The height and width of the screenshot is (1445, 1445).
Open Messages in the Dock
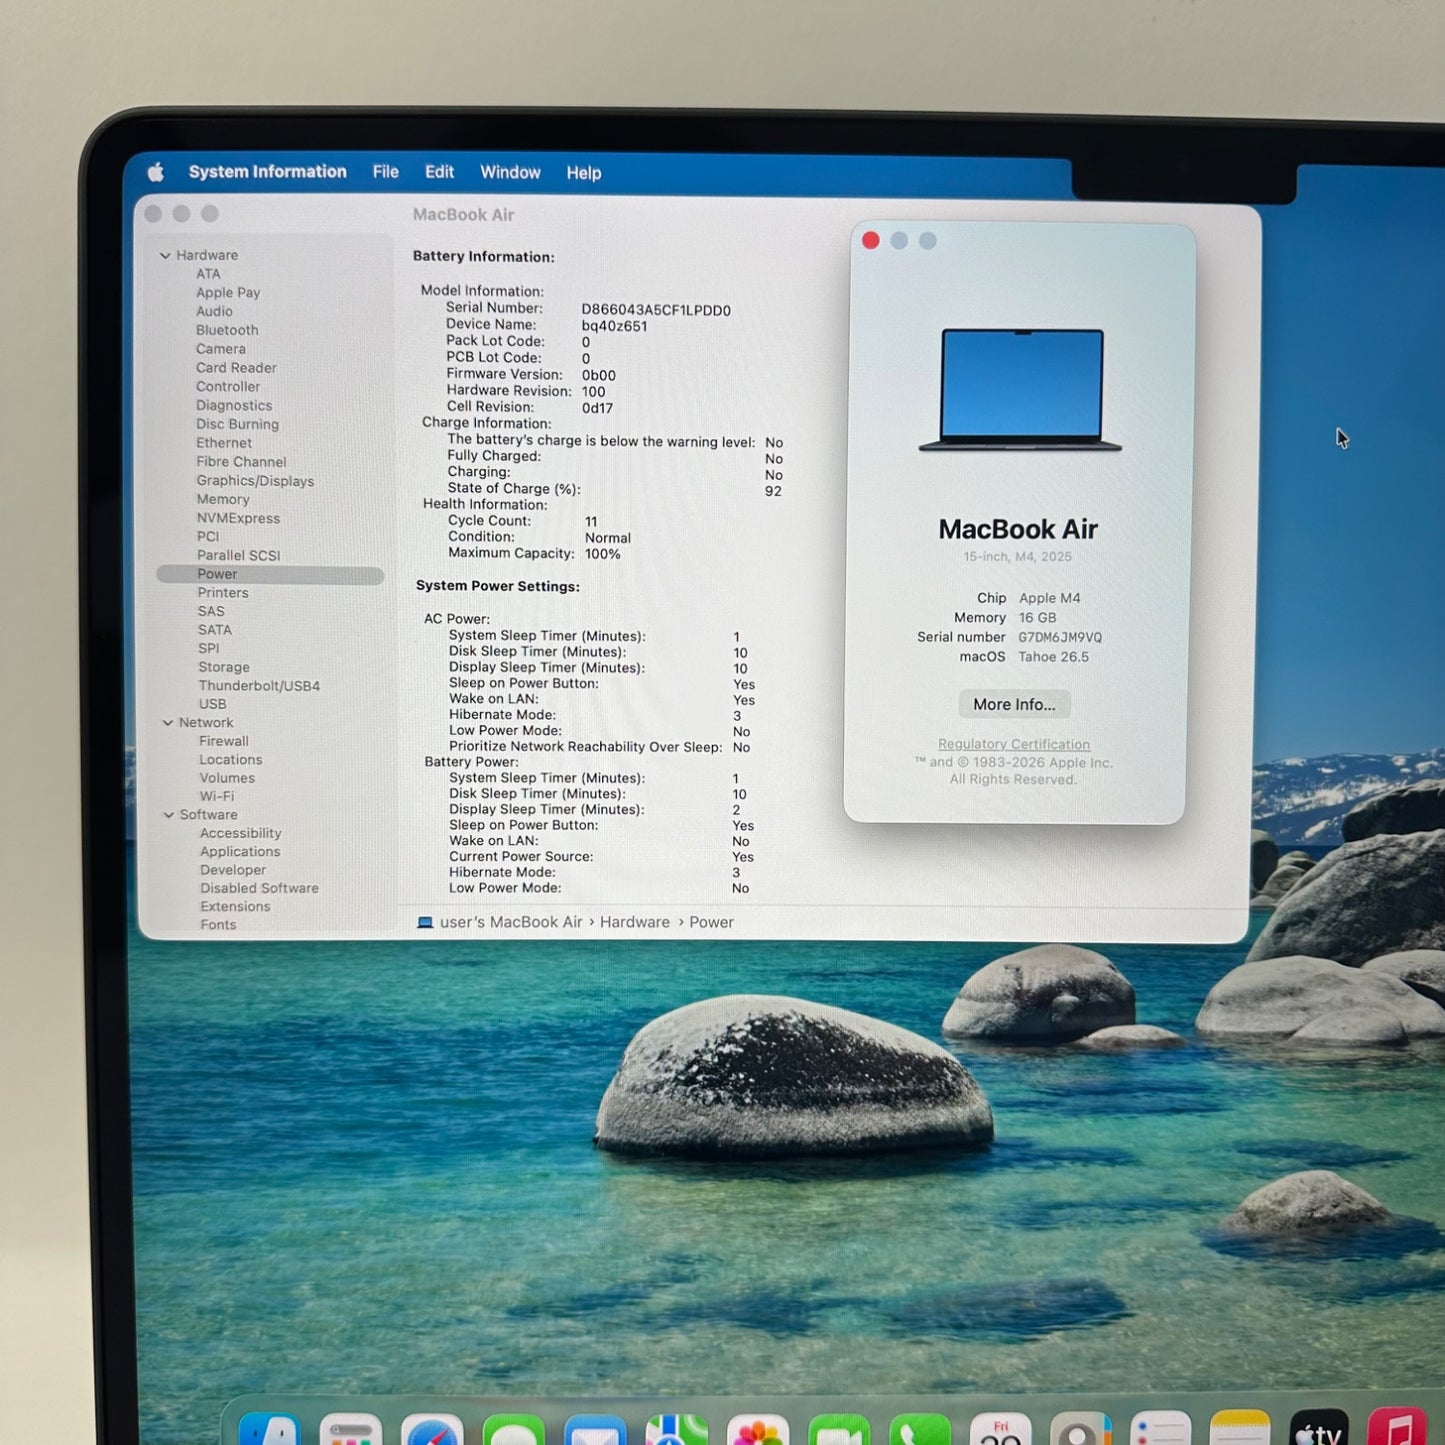click(x=514, y=1432)
